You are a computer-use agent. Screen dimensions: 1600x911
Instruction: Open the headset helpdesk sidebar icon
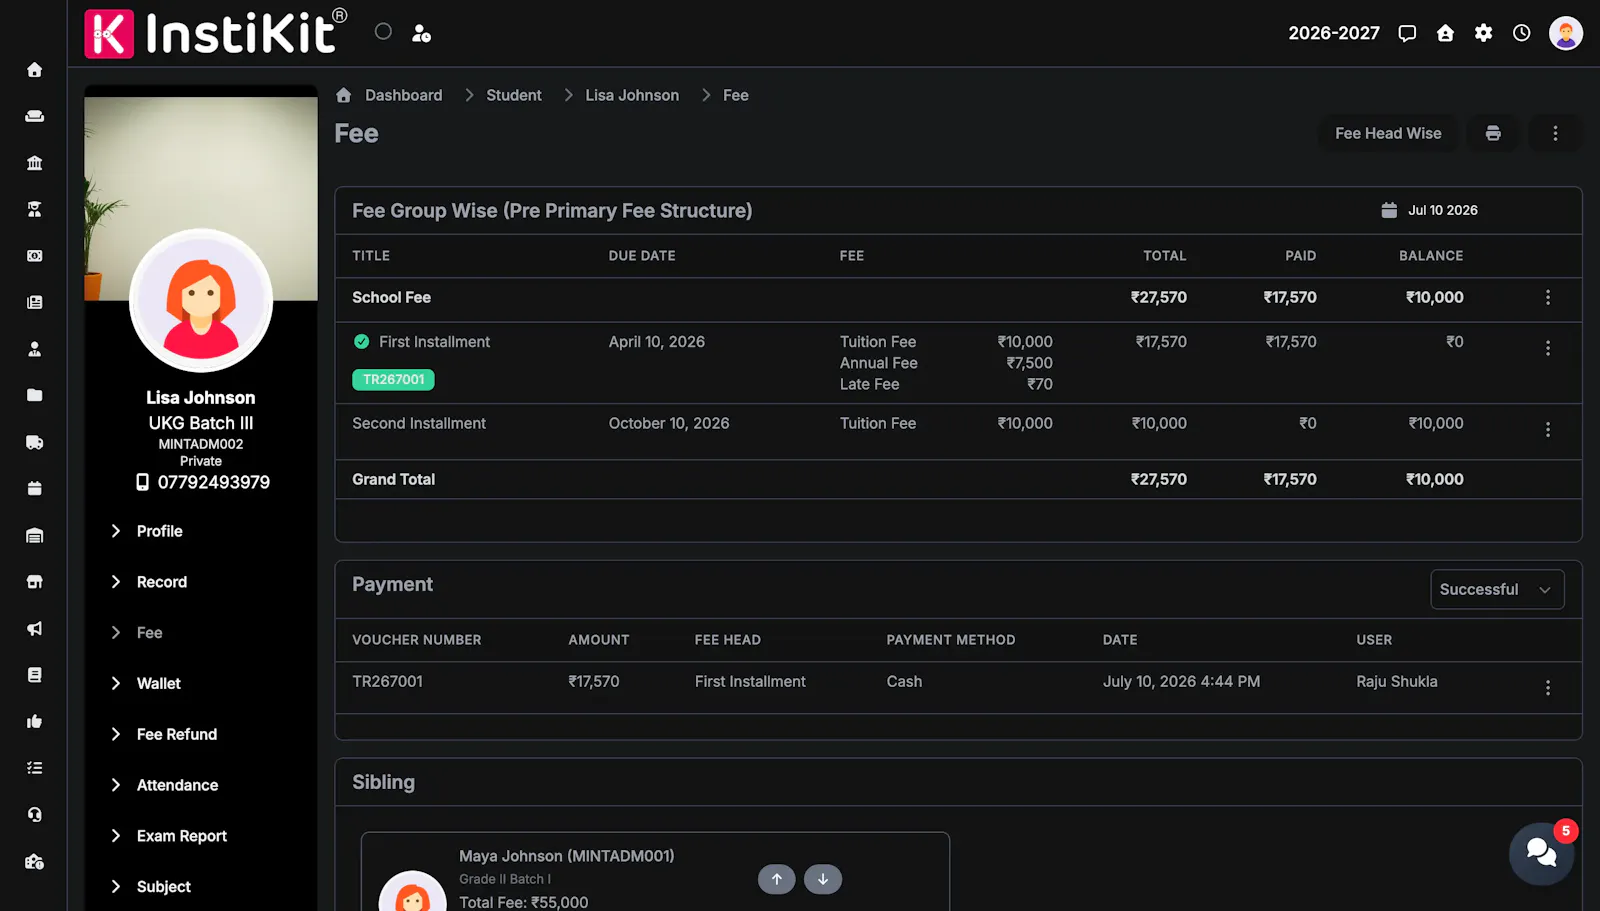tap(34, 814)
